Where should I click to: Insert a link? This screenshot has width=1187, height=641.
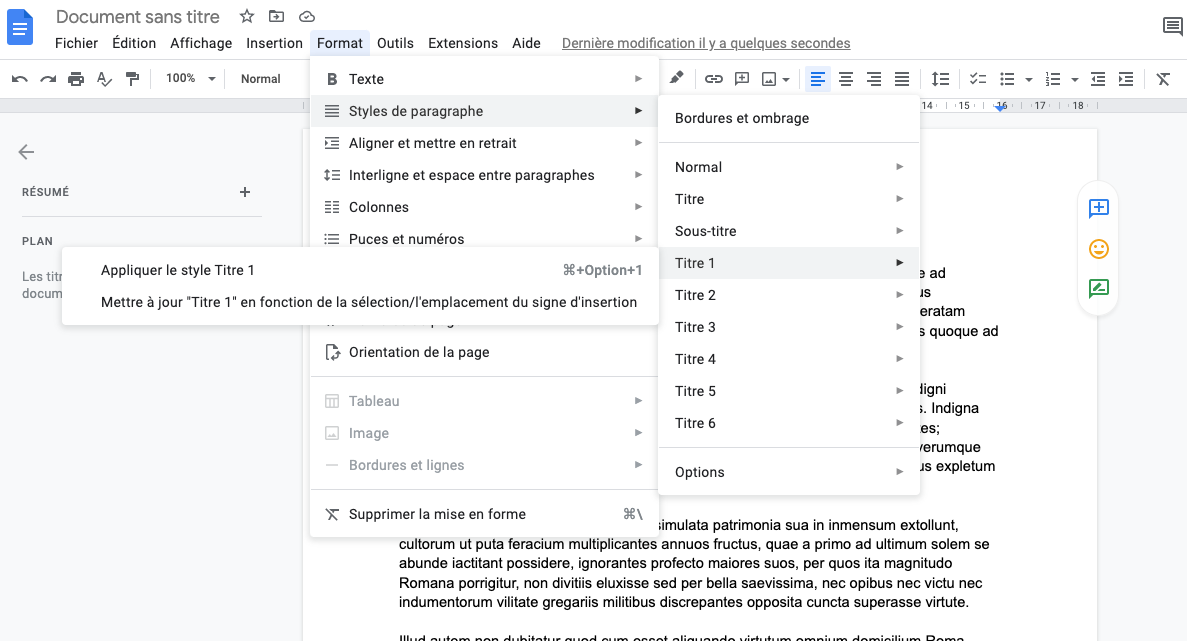713,78
